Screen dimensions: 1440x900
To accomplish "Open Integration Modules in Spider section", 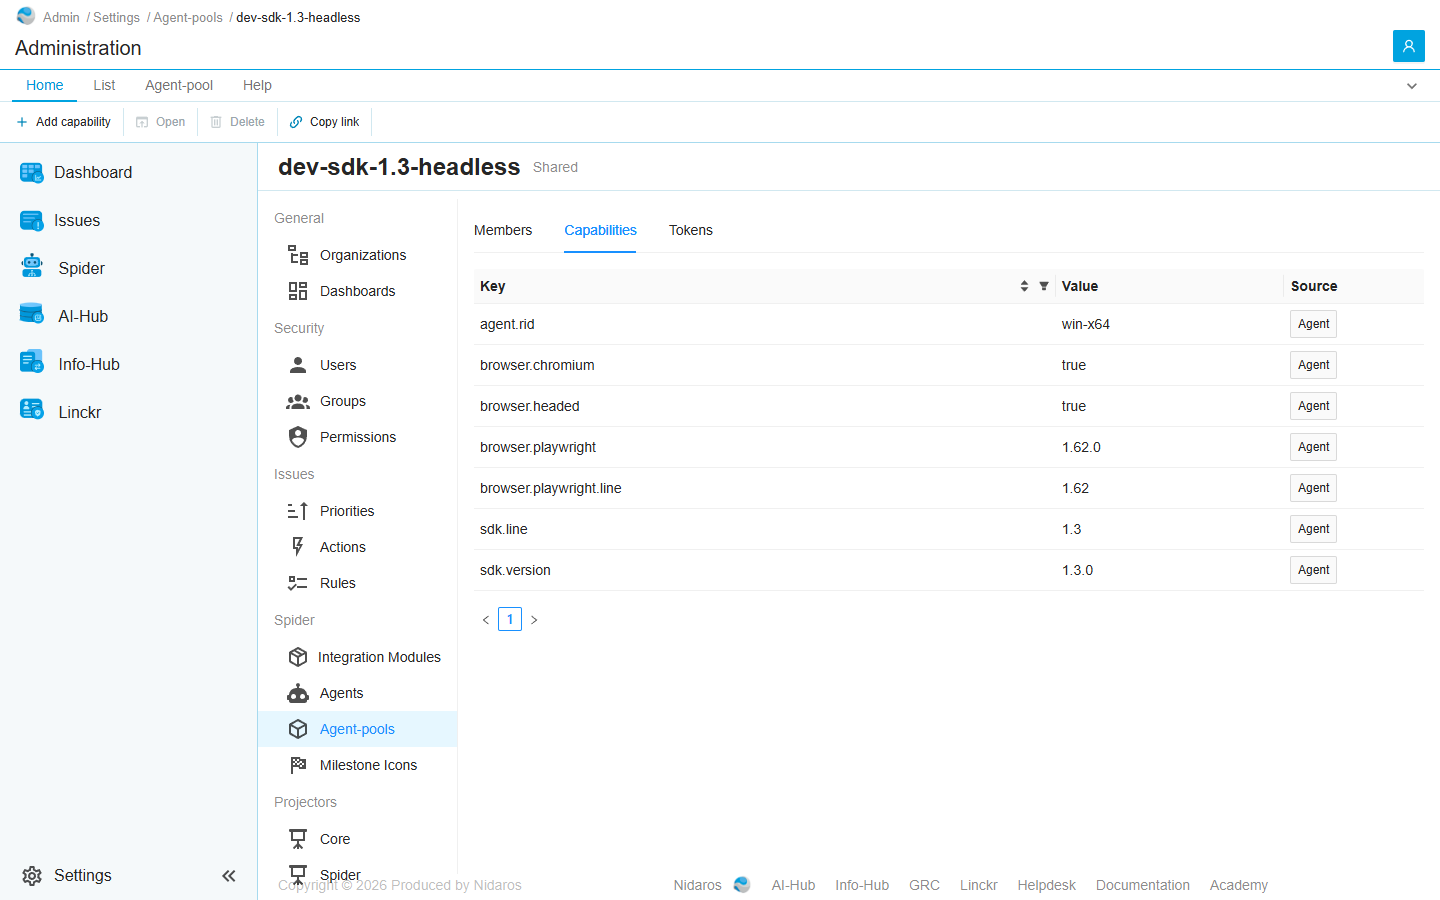I will (x=358, y=657).
